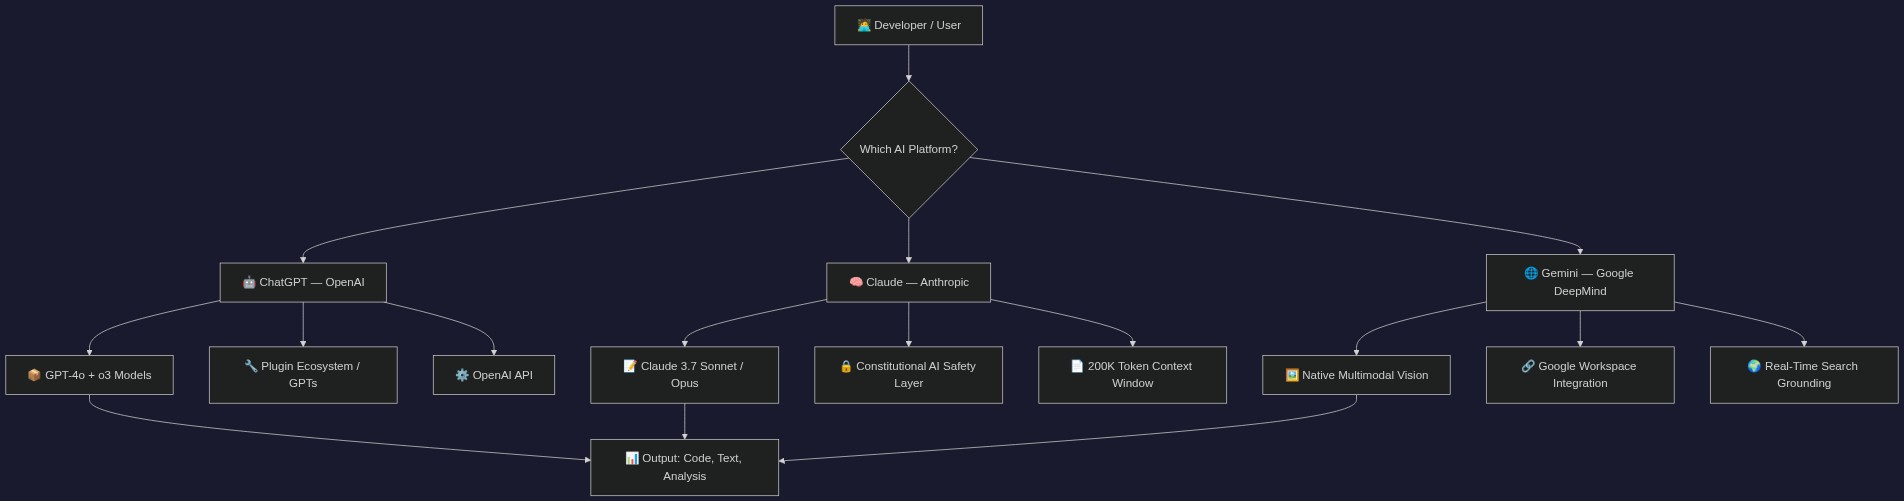The image size is (1904, 501).
Task: Select the Which AI Platform? decision diamond
Action: click(909, 149)
